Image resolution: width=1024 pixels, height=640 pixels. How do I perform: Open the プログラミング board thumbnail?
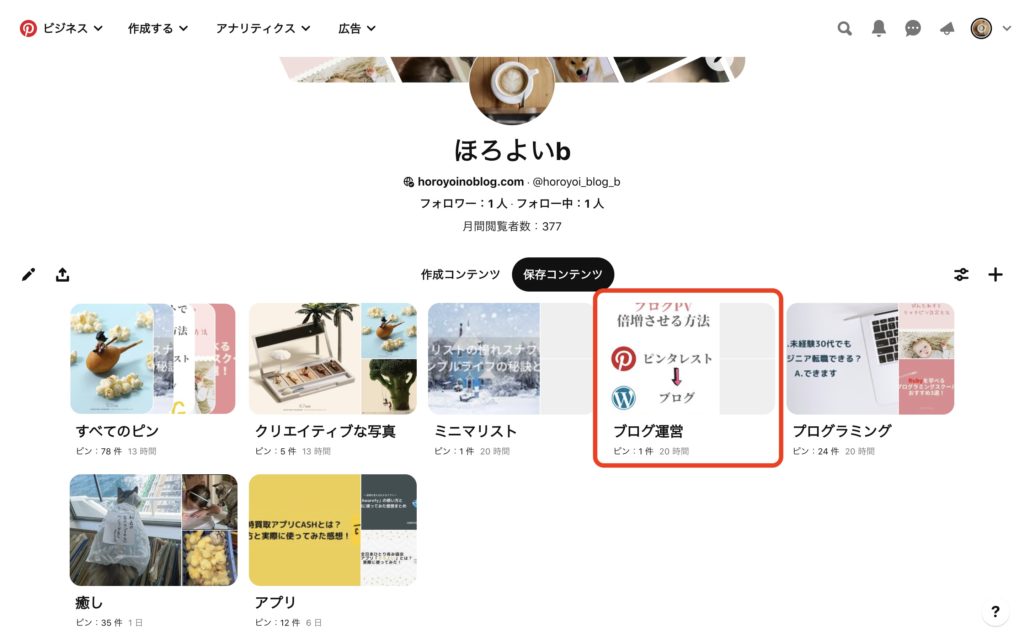[x=870, y=359]
